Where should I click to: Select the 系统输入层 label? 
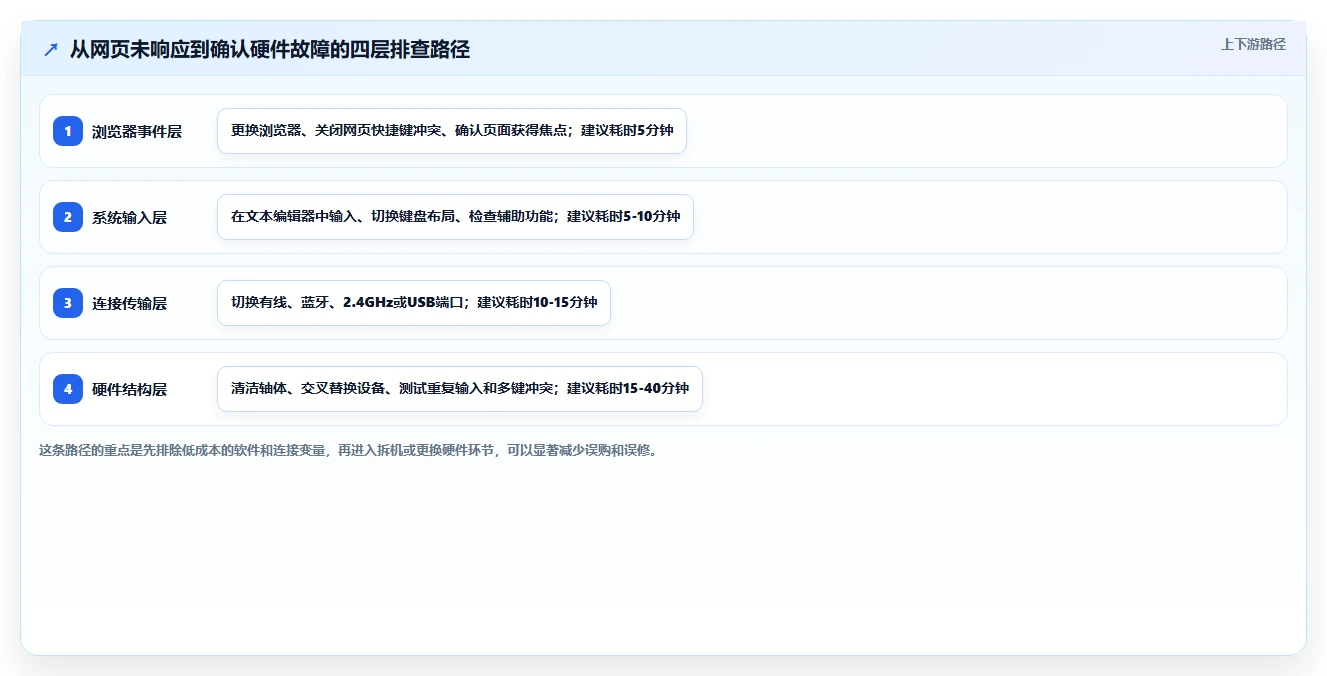tap(130, 217)
